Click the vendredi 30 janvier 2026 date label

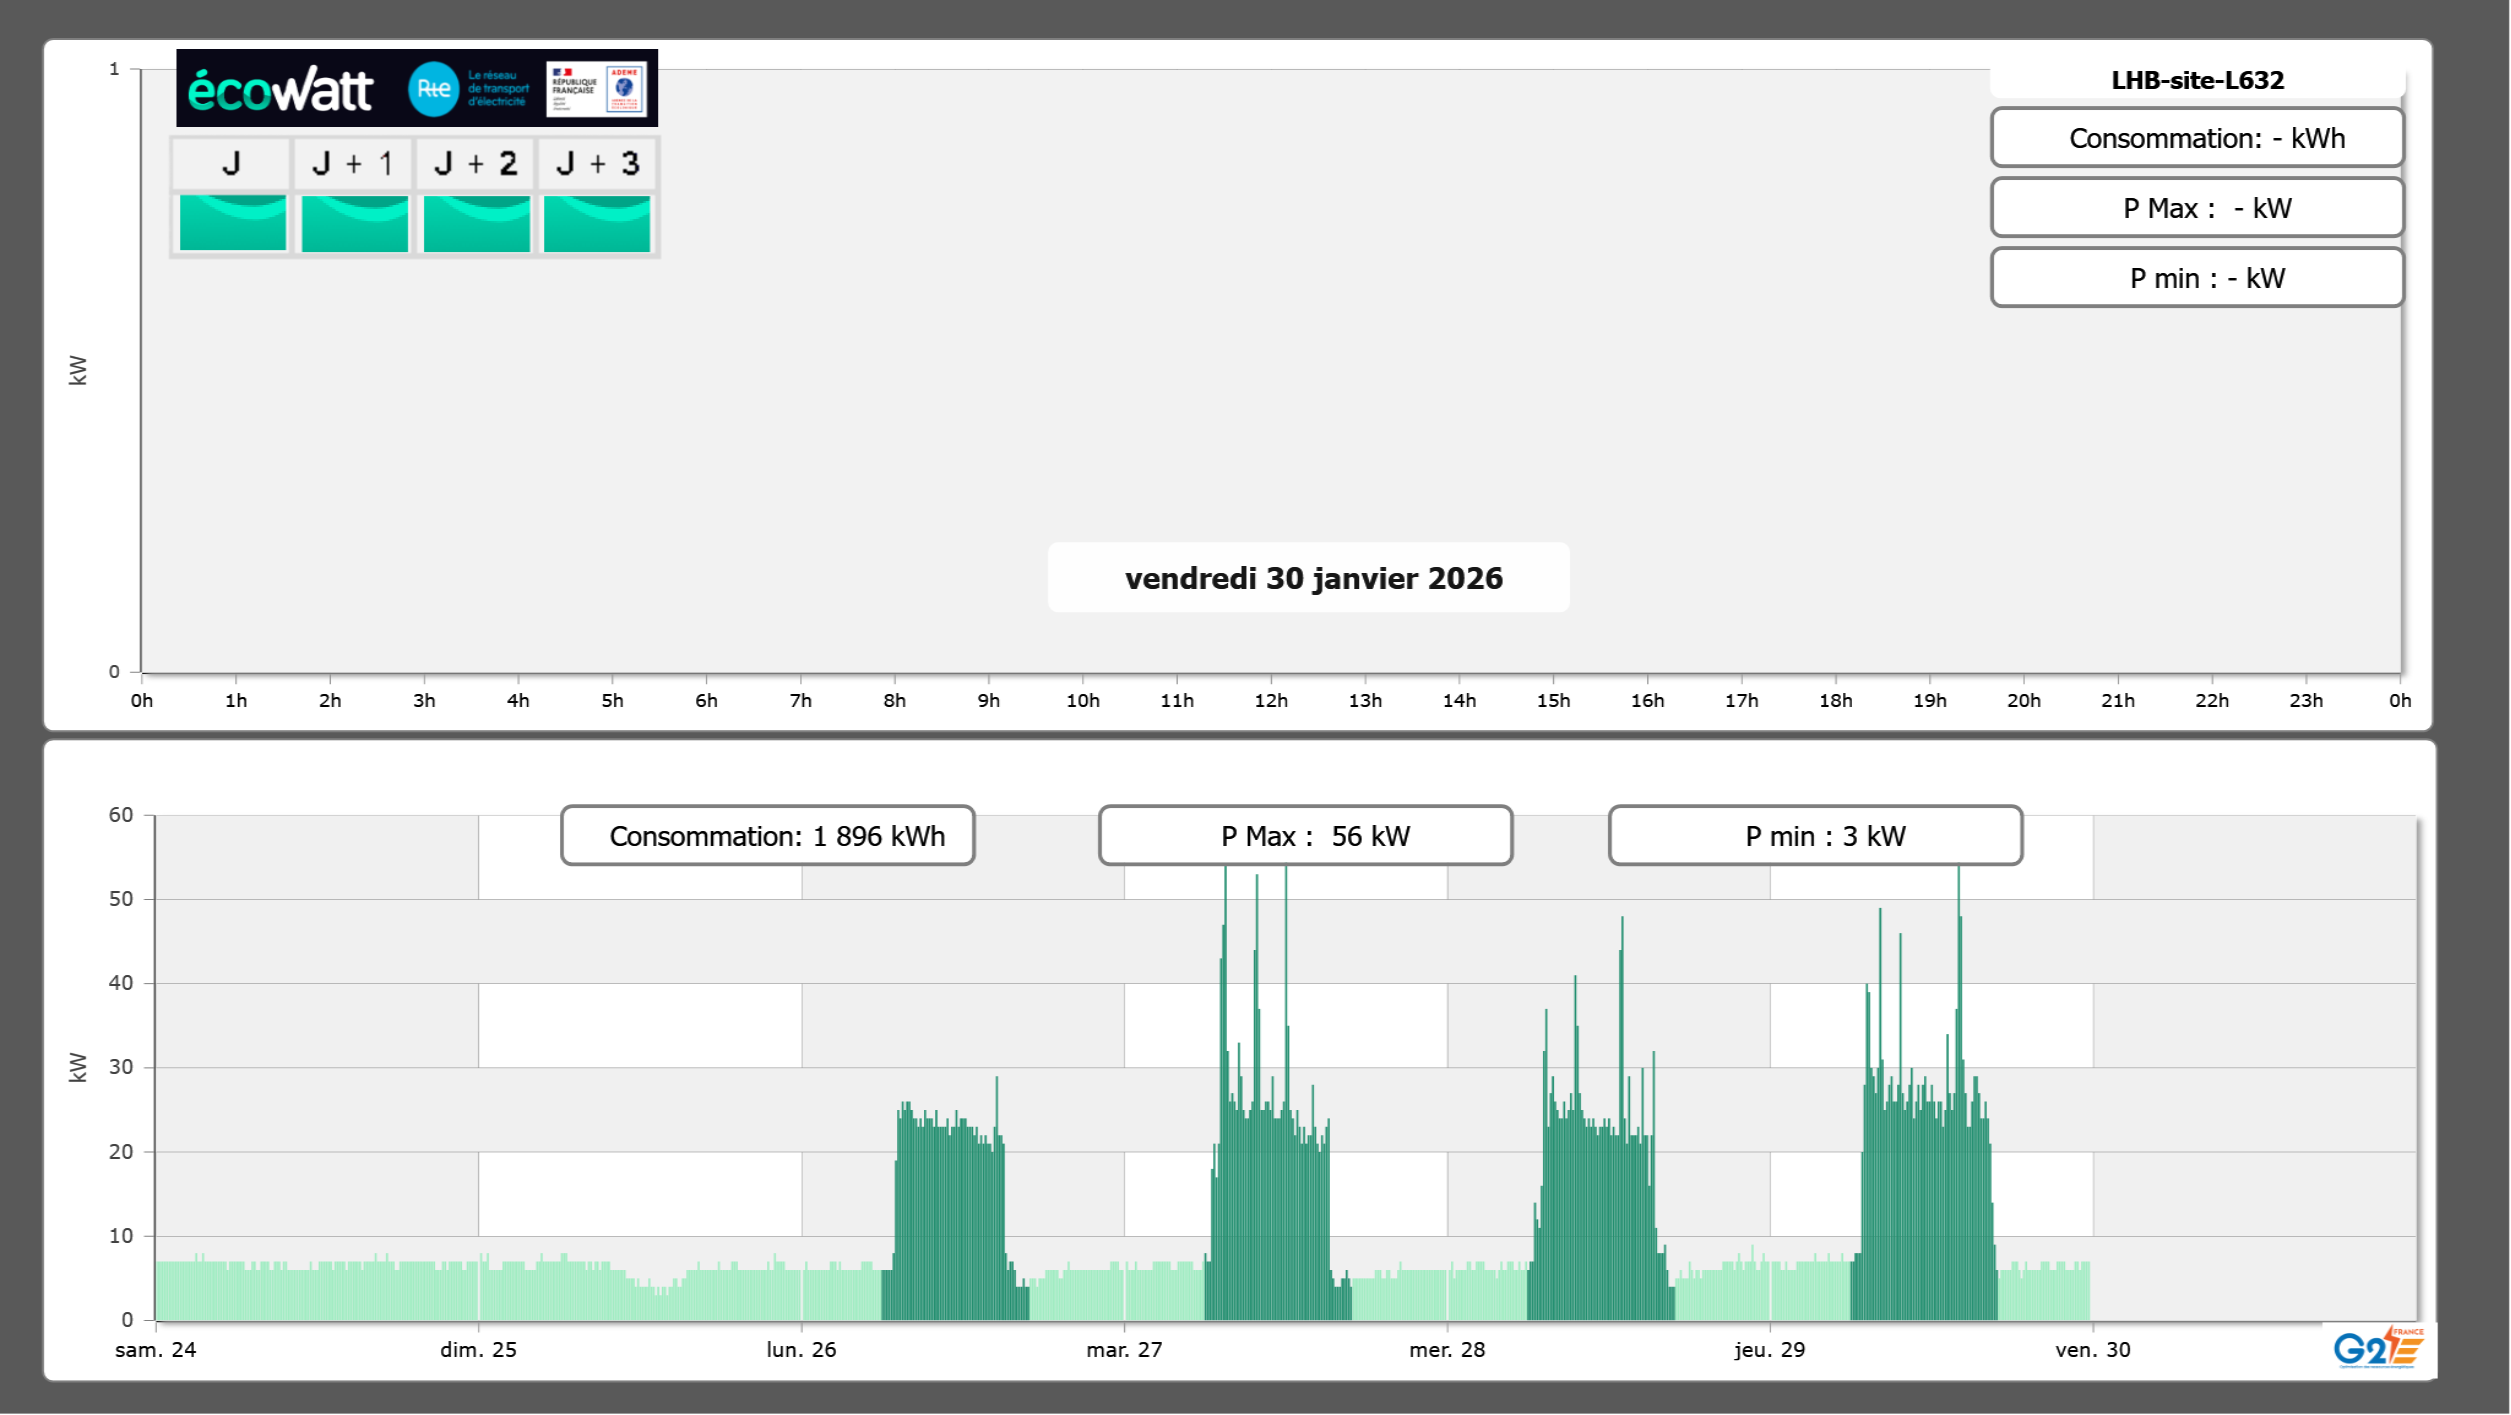point(1313,578)
